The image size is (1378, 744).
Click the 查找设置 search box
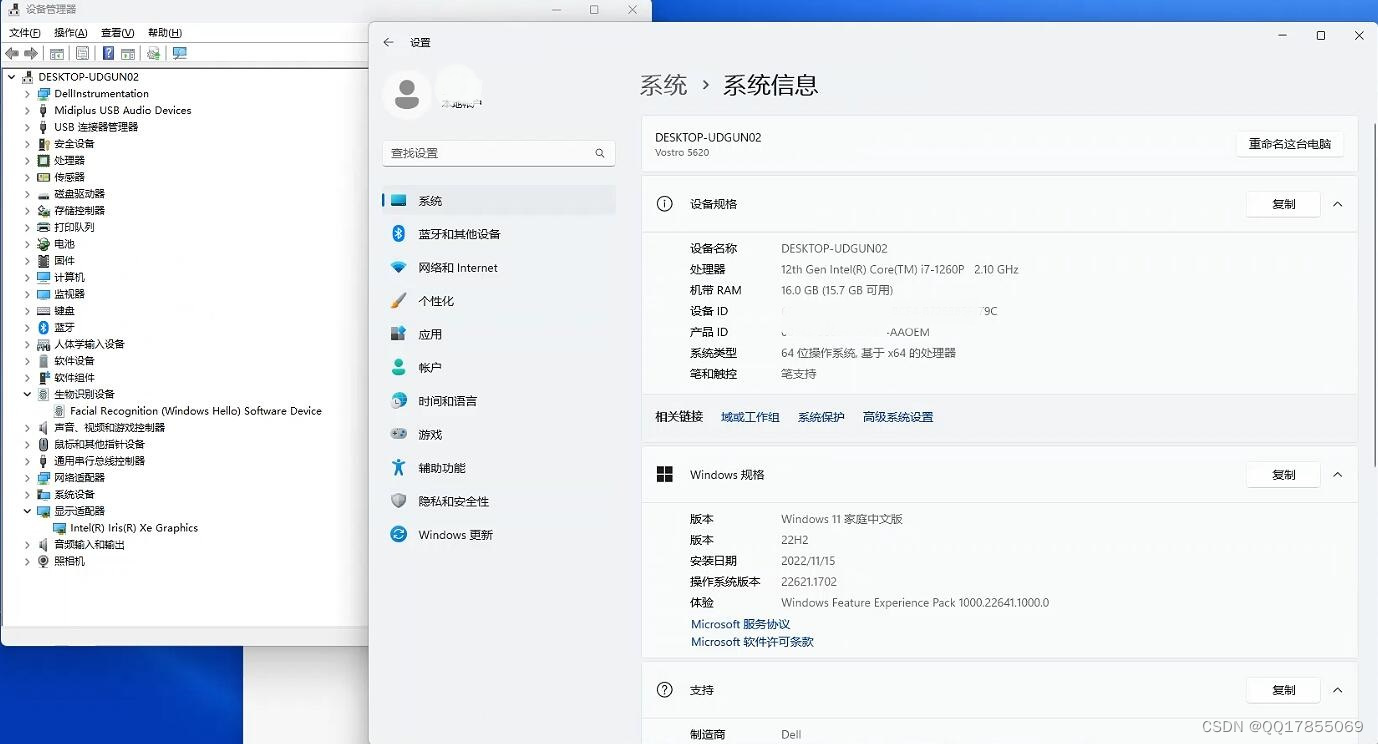click(498, 153)
